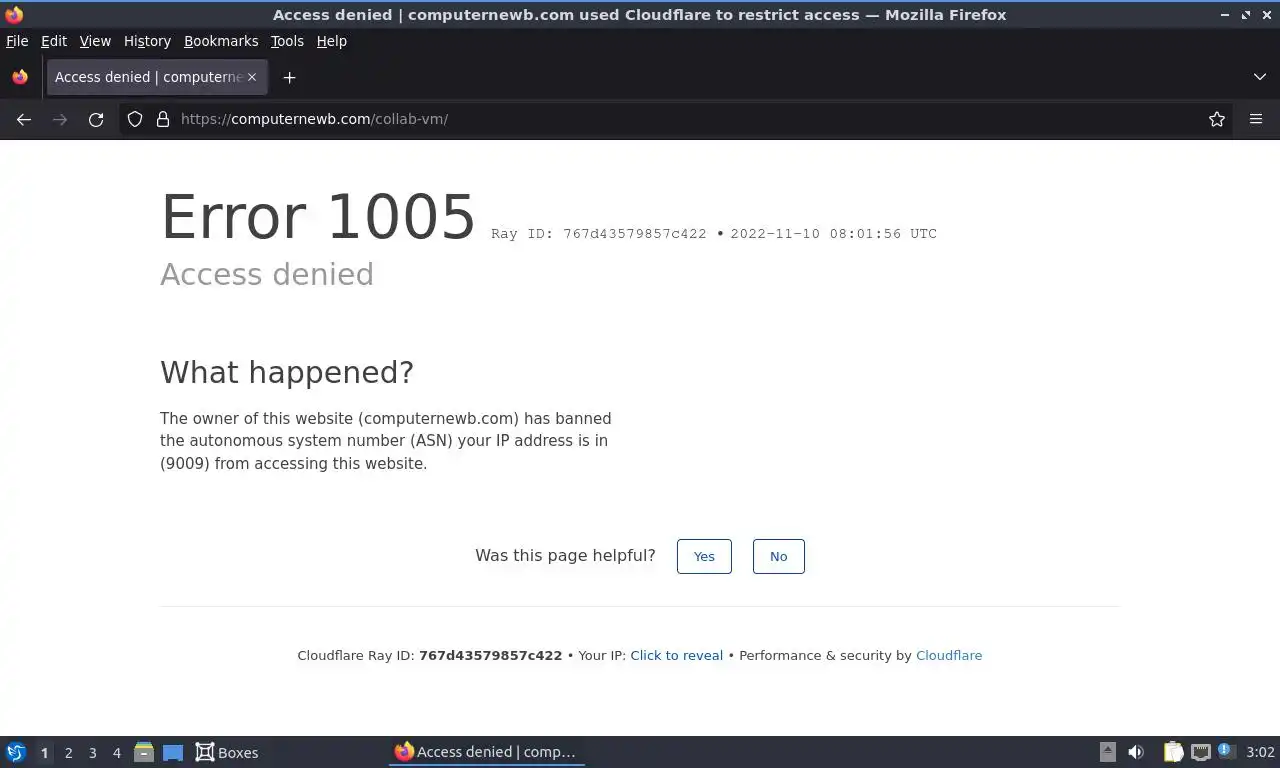The height and width of the screenshot is (768, 1280).
Task: Open a new tab with plus button
Action: click(x=289, y=77)
